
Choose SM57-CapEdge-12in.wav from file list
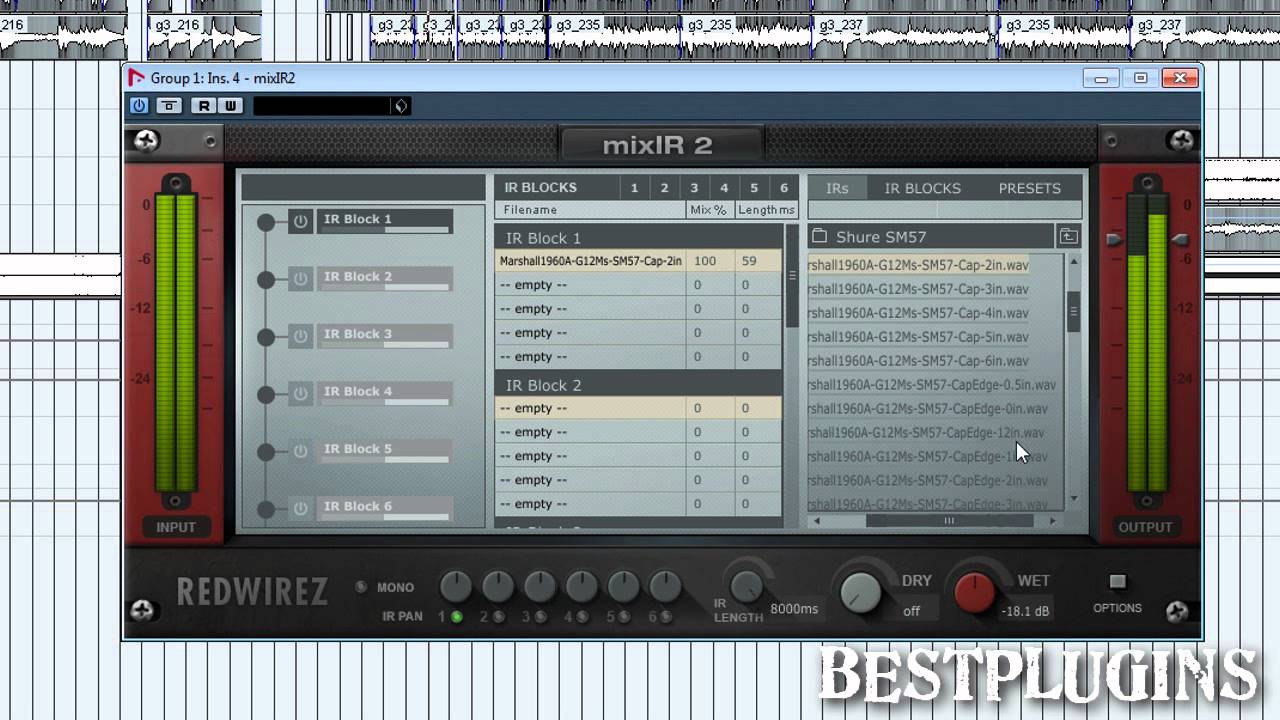[926, 433]
